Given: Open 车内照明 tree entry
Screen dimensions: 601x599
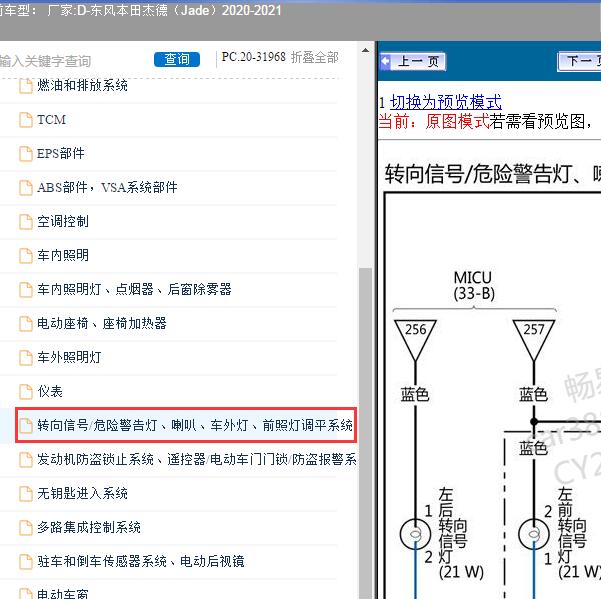Looking at the screenshot, I should (x=63, y=255).
